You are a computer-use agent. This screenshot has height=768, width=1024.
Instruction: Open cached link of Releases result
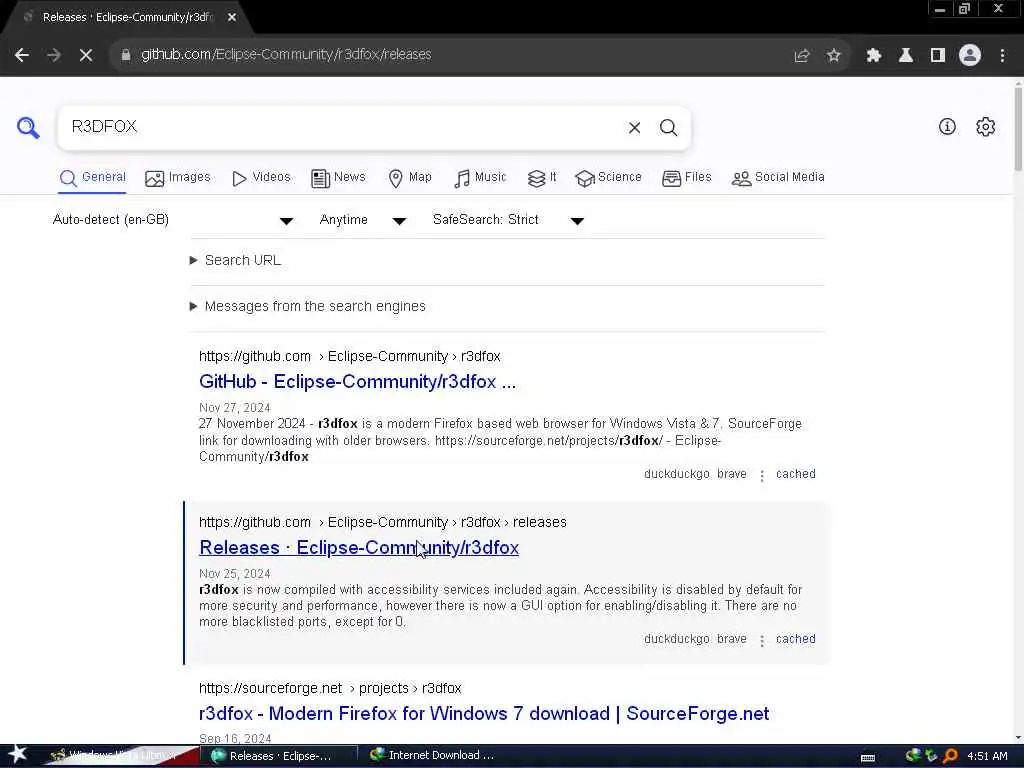tap(795, 639)
